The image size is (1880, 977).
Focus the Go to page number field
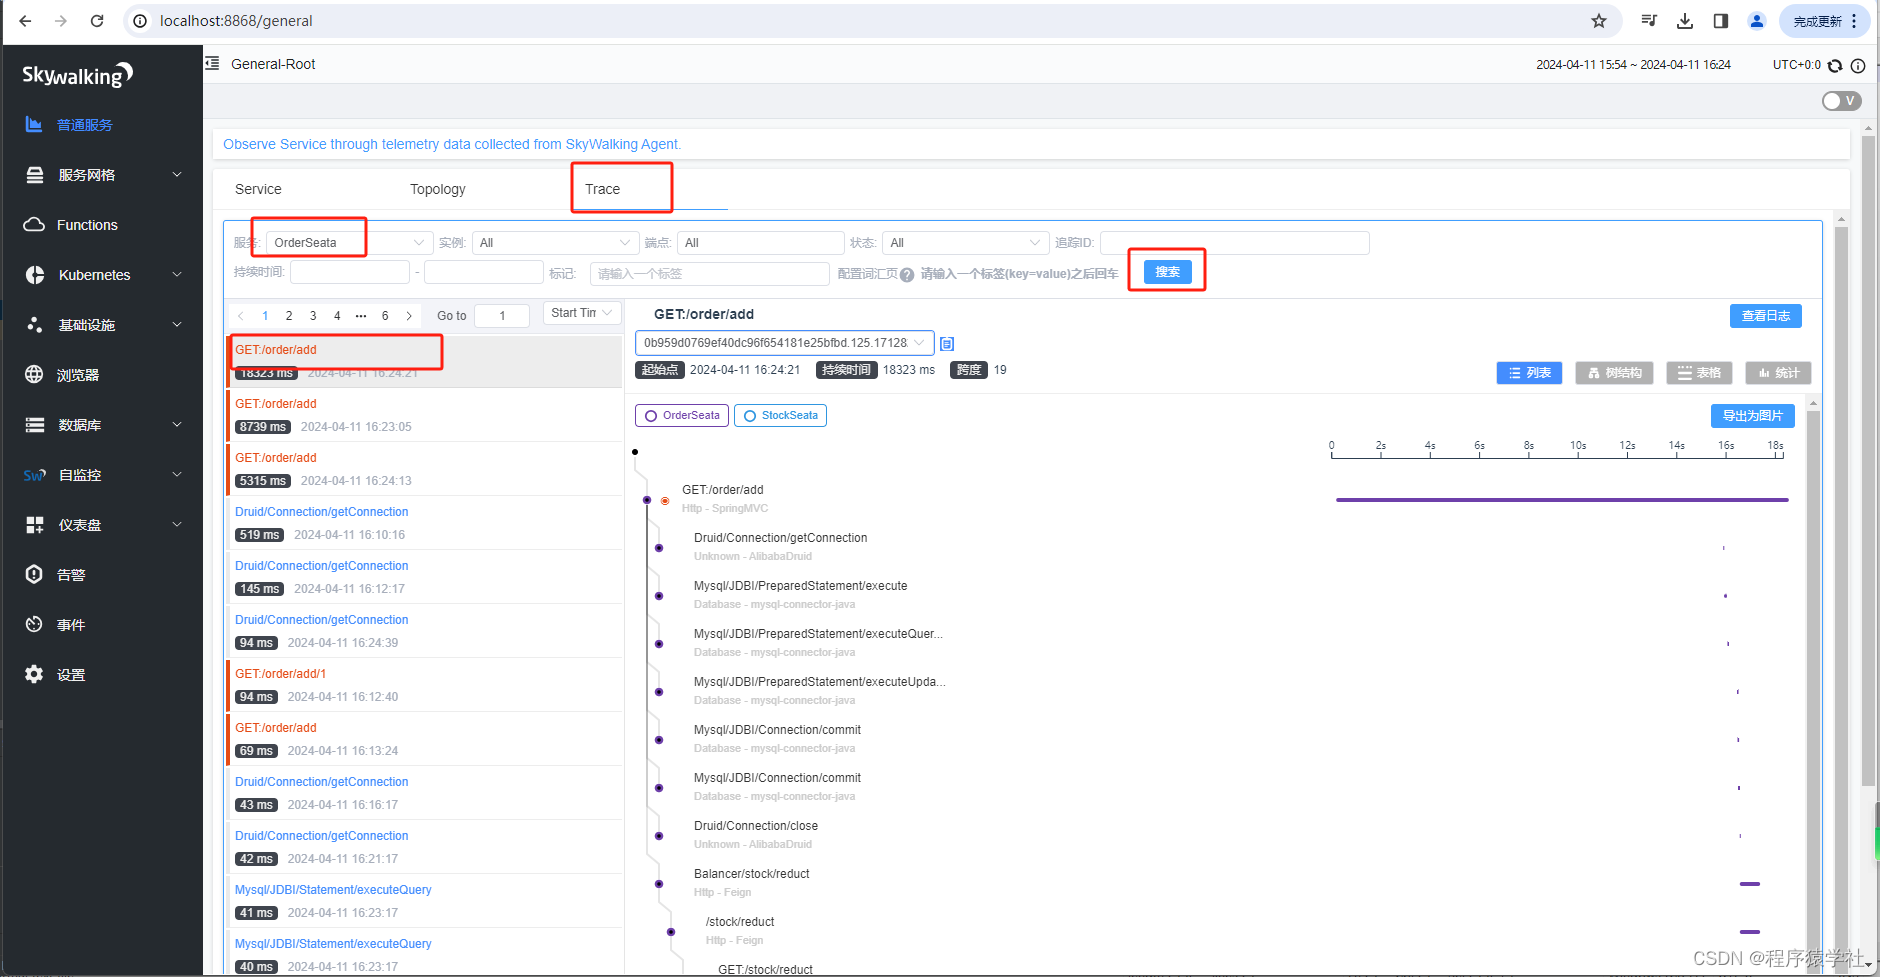[x=501, y=316]
